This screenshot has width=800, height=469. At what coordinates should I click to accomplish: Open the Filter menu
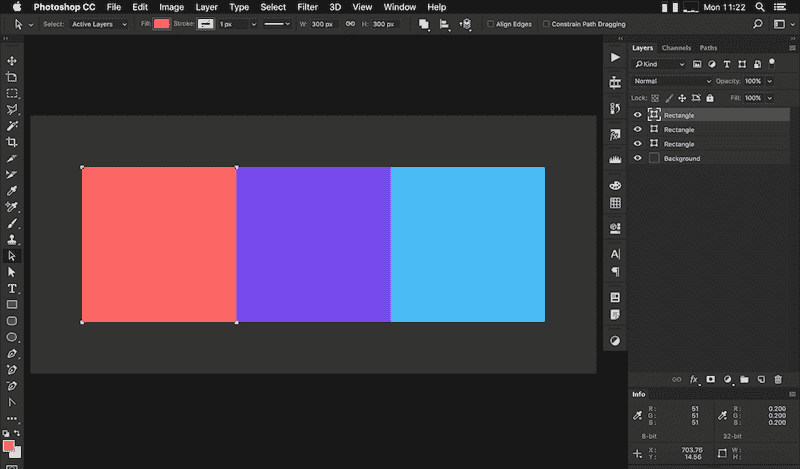[x=308, y=7]
